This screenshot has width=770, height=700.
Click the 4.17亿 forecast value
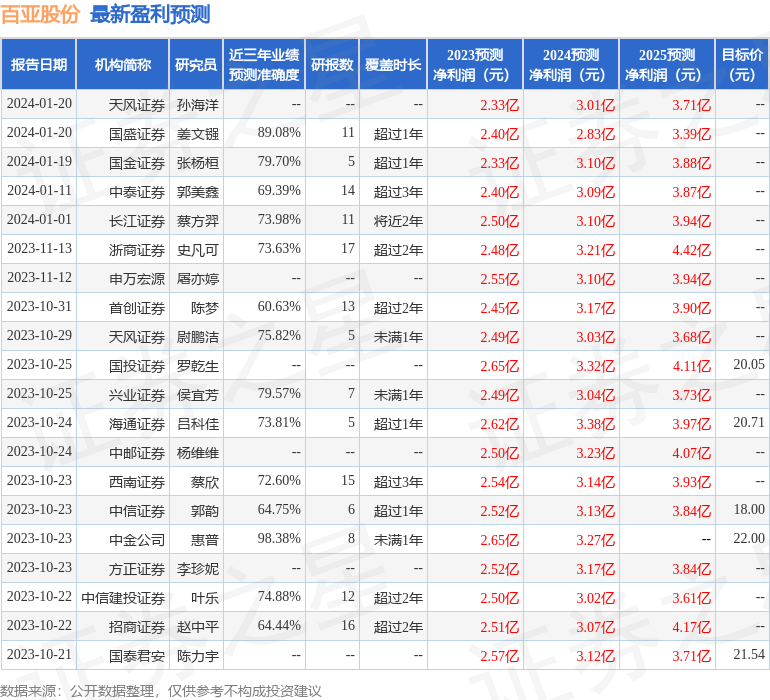[691, 626]
